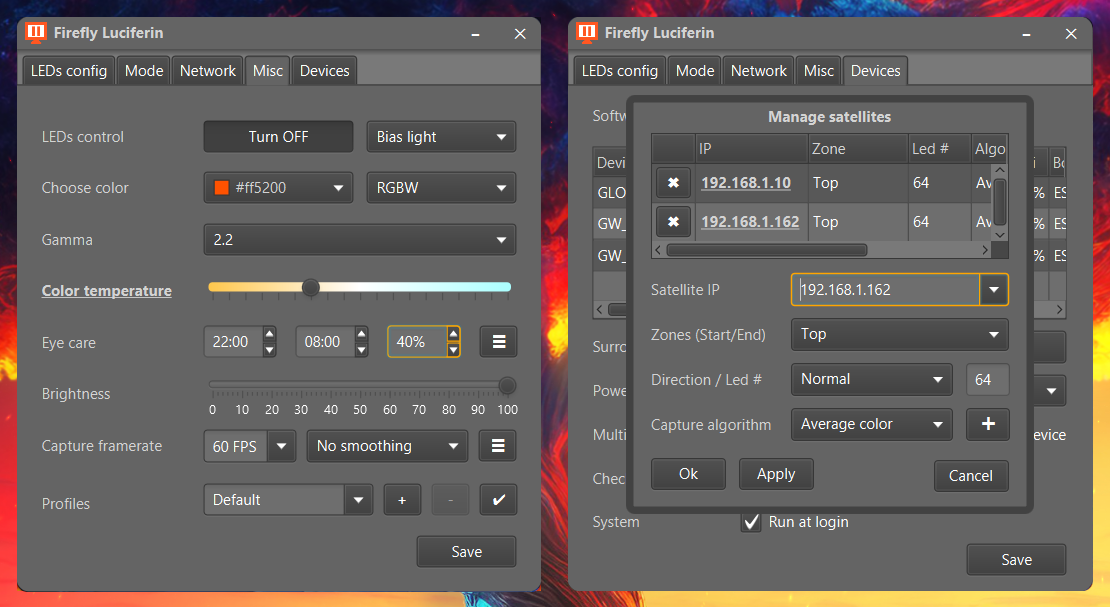Switch to LEDs config tab in right window

click(x=619, y=71)
